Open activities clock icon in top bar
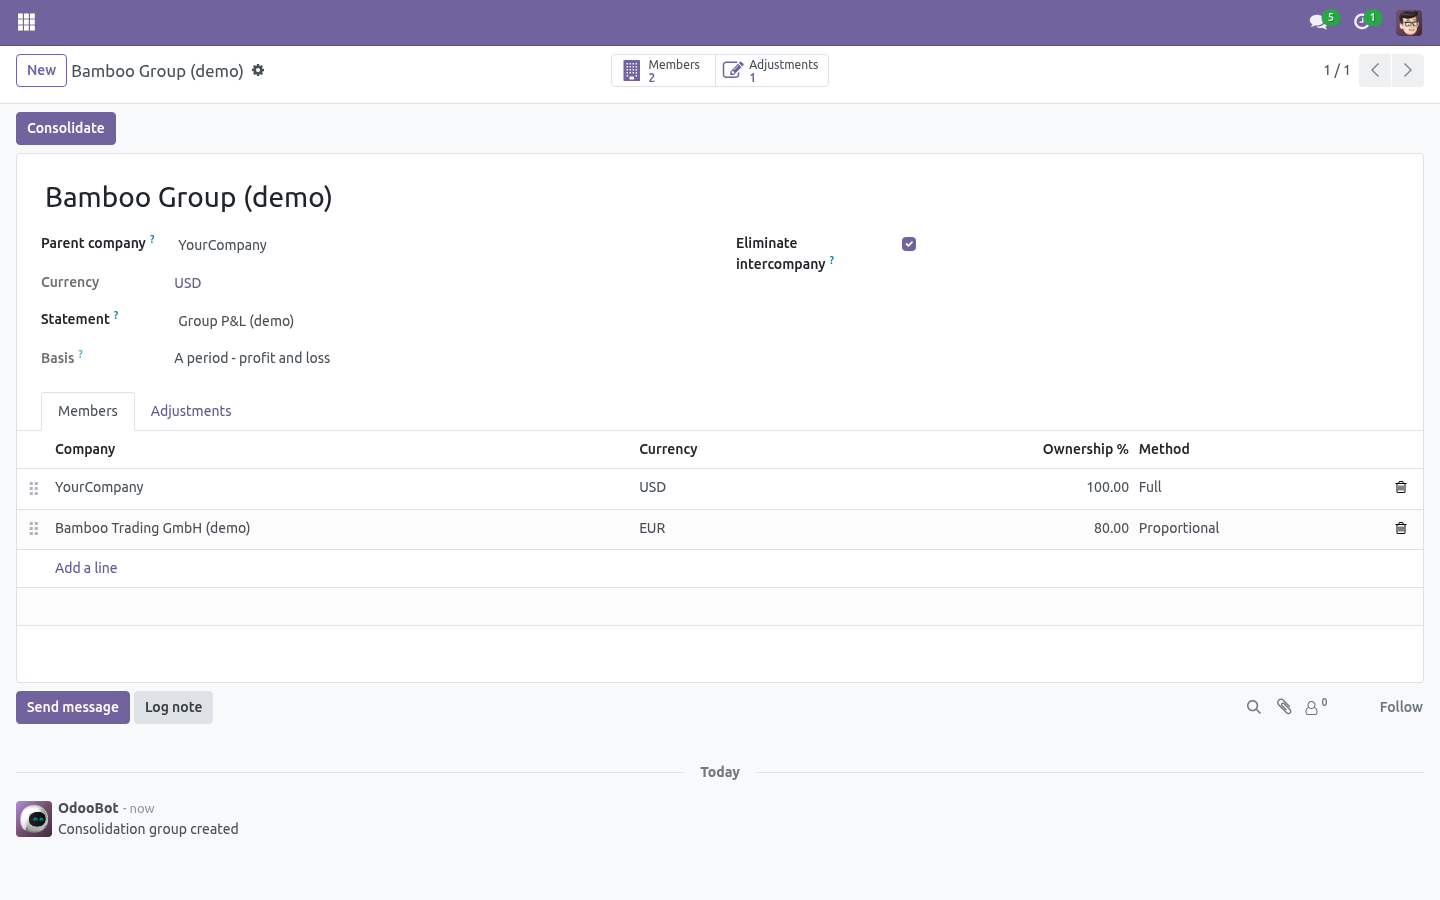 click(x=1361, y=22)
